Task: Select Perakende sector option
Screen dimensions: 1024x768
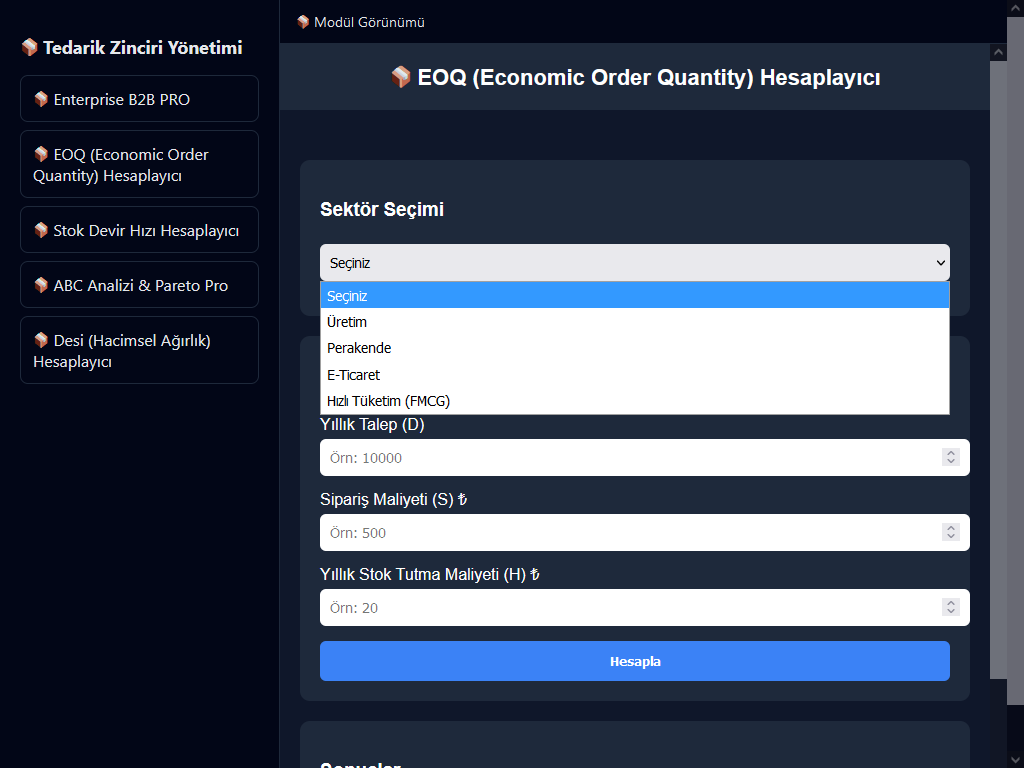Action: click(x=634, y=348)
